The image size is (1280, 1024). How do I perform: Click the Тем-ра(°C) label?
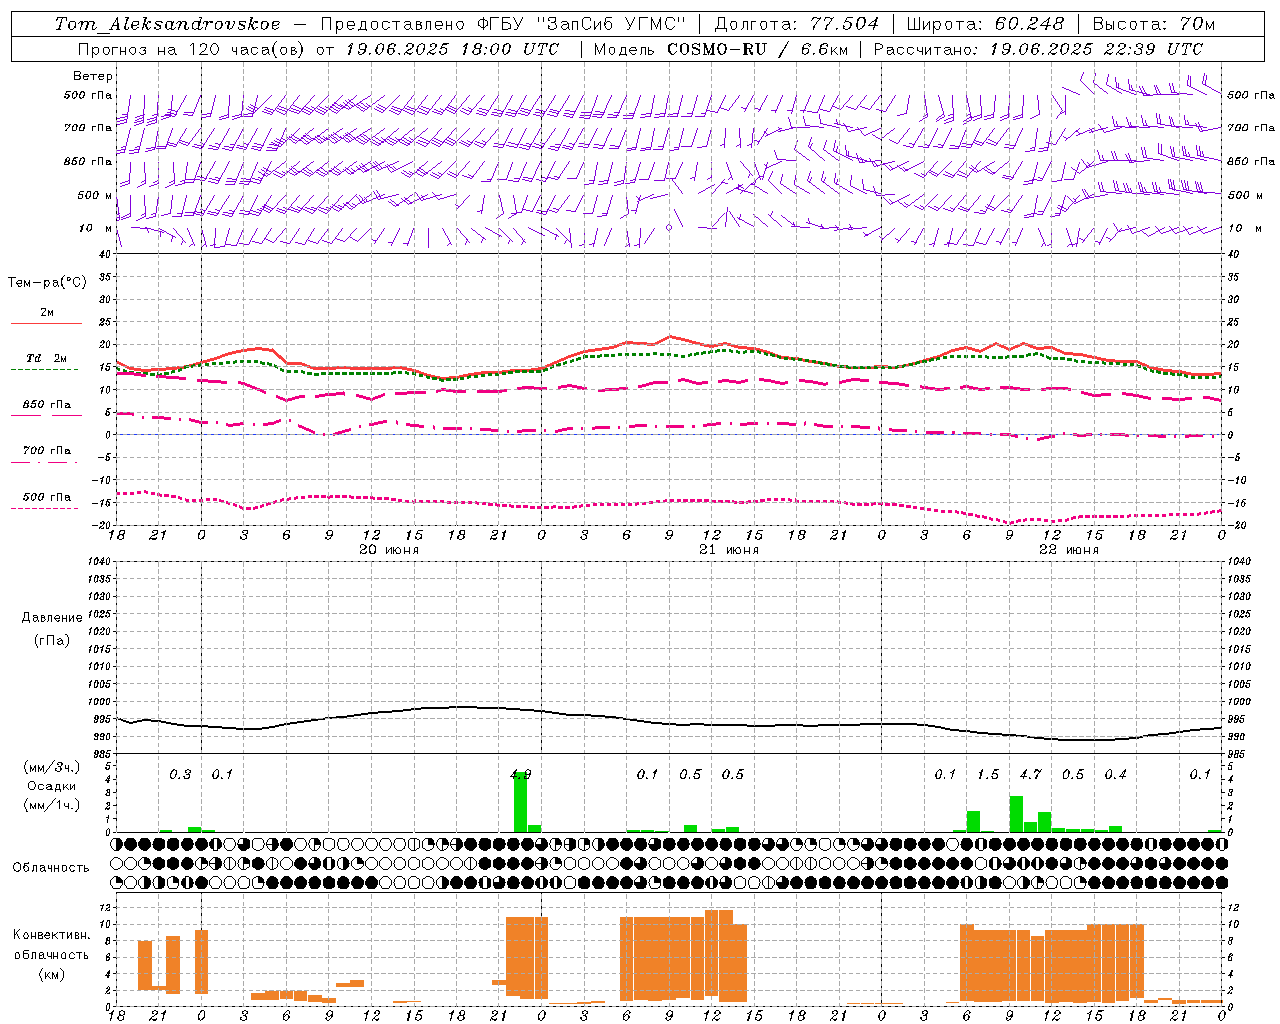(x=47, y=283)
